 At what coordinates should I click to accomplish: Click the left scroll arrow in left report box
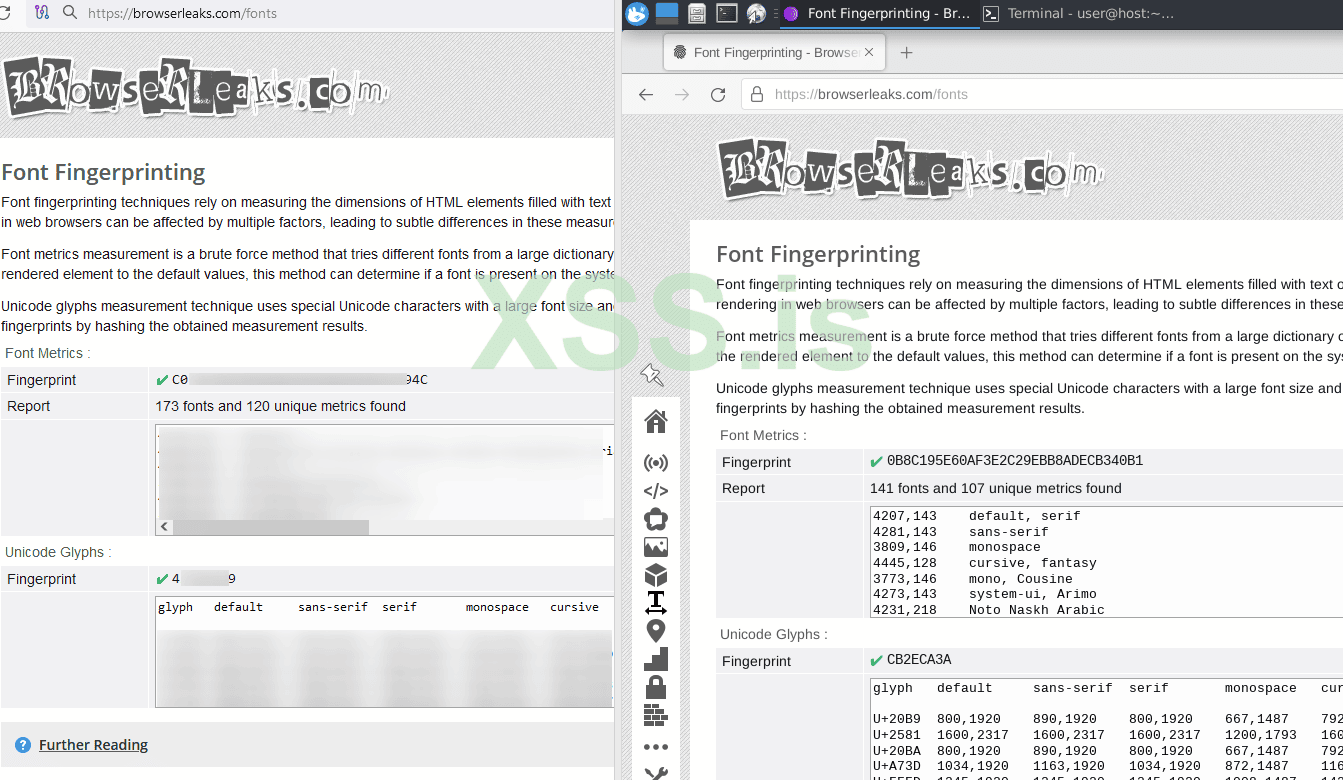(x=165, y=527)
